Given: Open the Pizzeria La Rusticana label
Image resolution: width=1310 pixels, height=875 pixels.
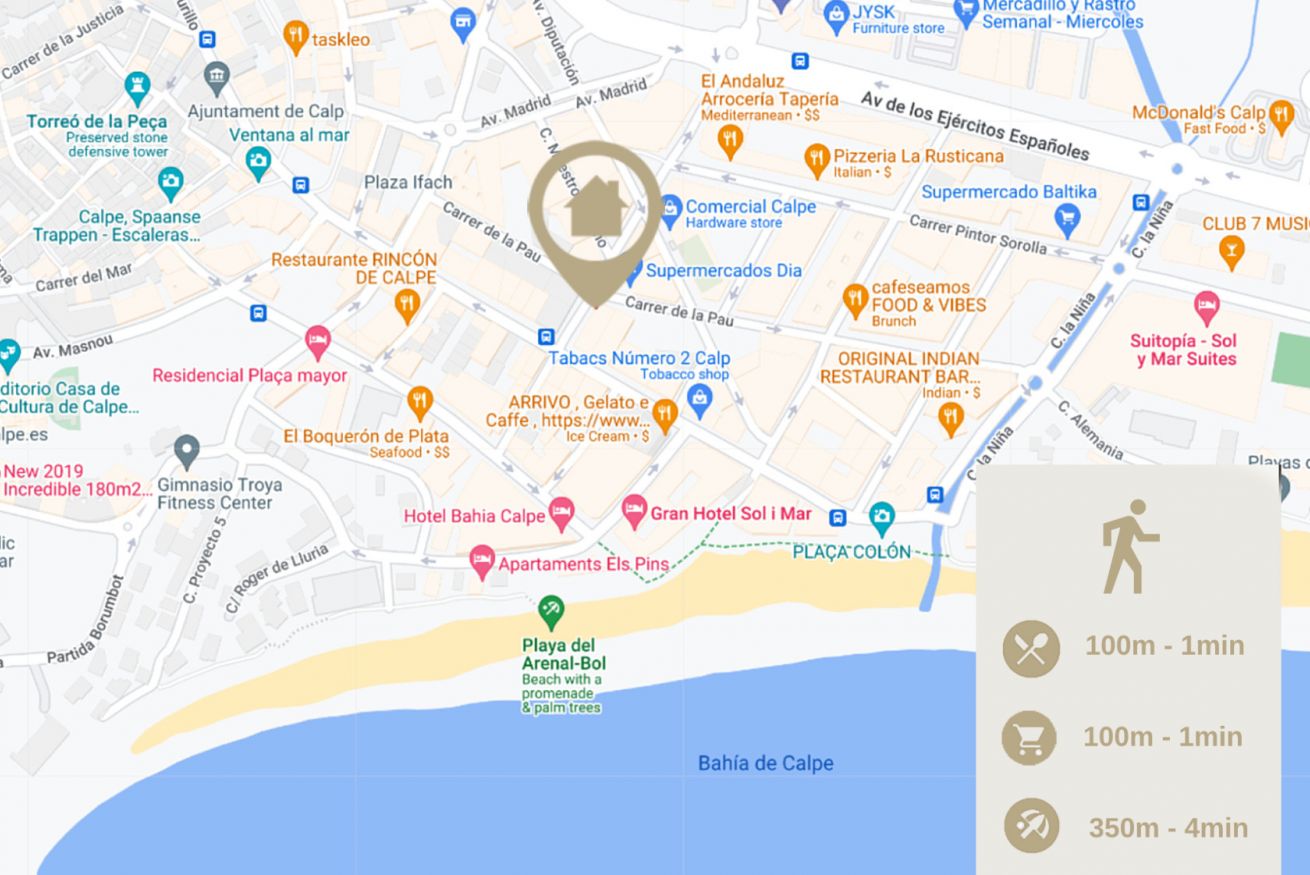Looking at the screenshot, I should [x=918, y=155].
